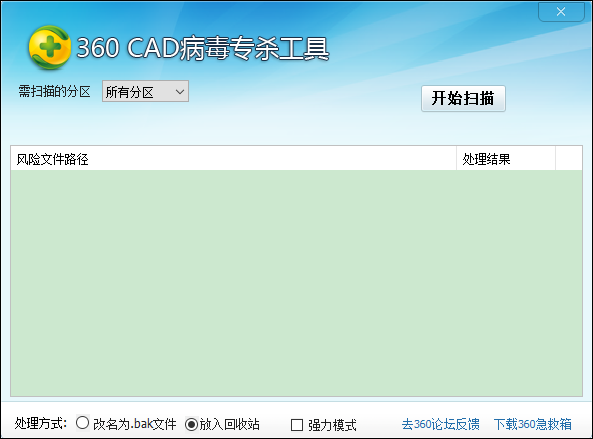The width and height of the screenshot is (593, 439).
Task: Click the 360 green plus logo icon
Action: [50, 48]
